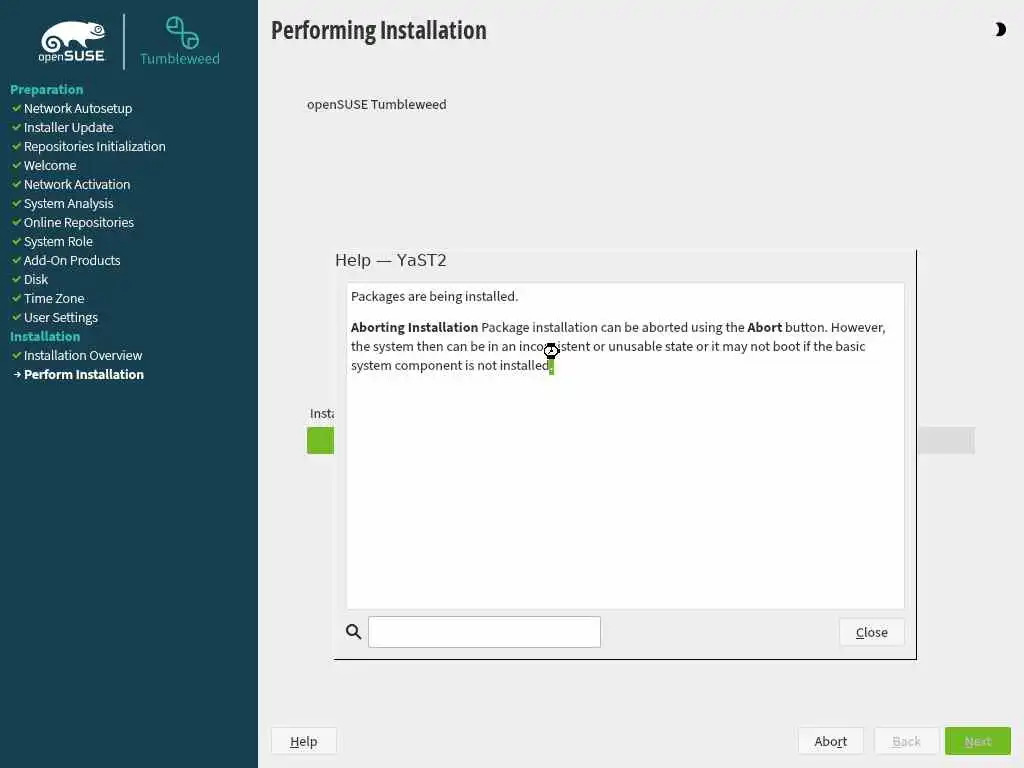Toggle dark mode moon icon
The image size is (1024, 768).
[x=1000, y=29]
